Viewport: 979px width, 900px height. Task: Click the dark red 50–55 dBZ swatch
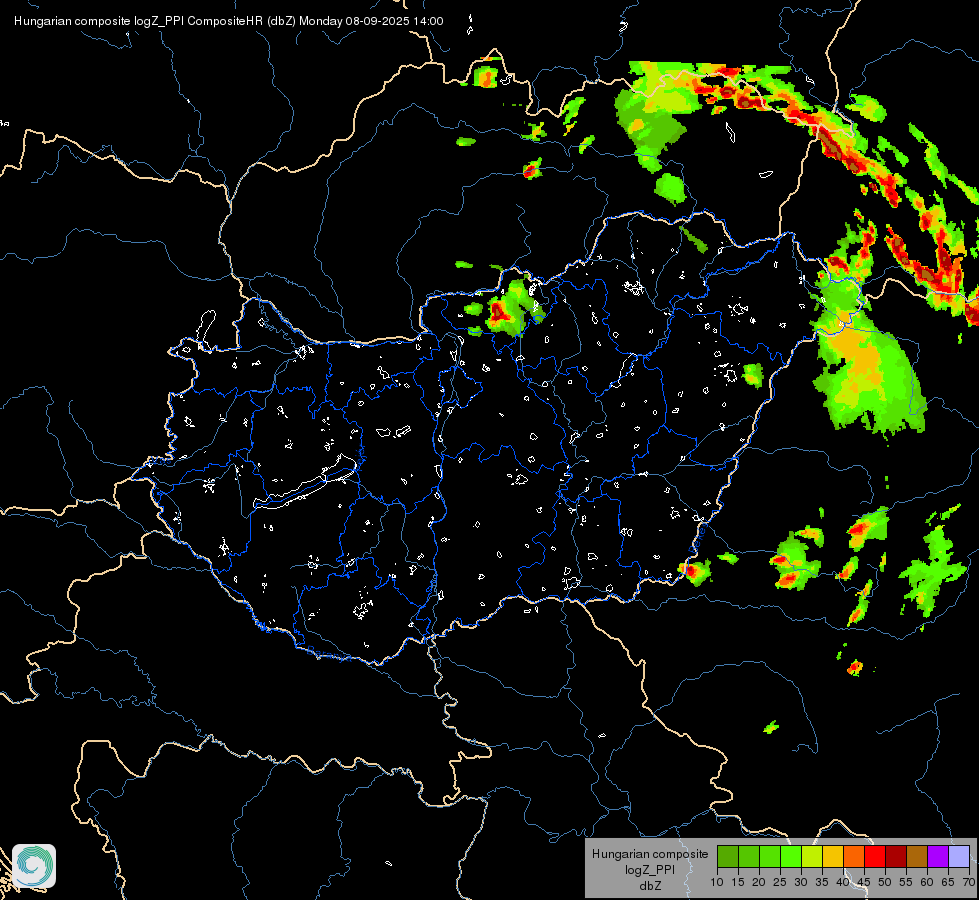pos(896,856)
